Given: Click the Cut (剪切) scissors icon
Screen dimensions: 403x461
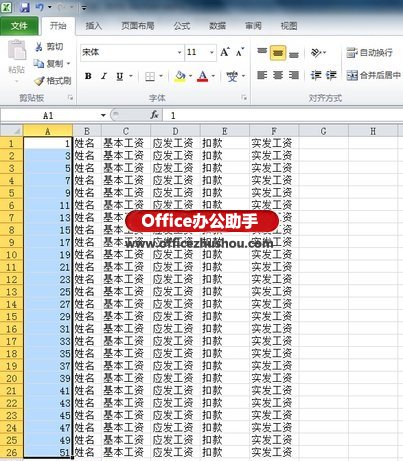Looking at the screenshot, I should tap(39, 46).
